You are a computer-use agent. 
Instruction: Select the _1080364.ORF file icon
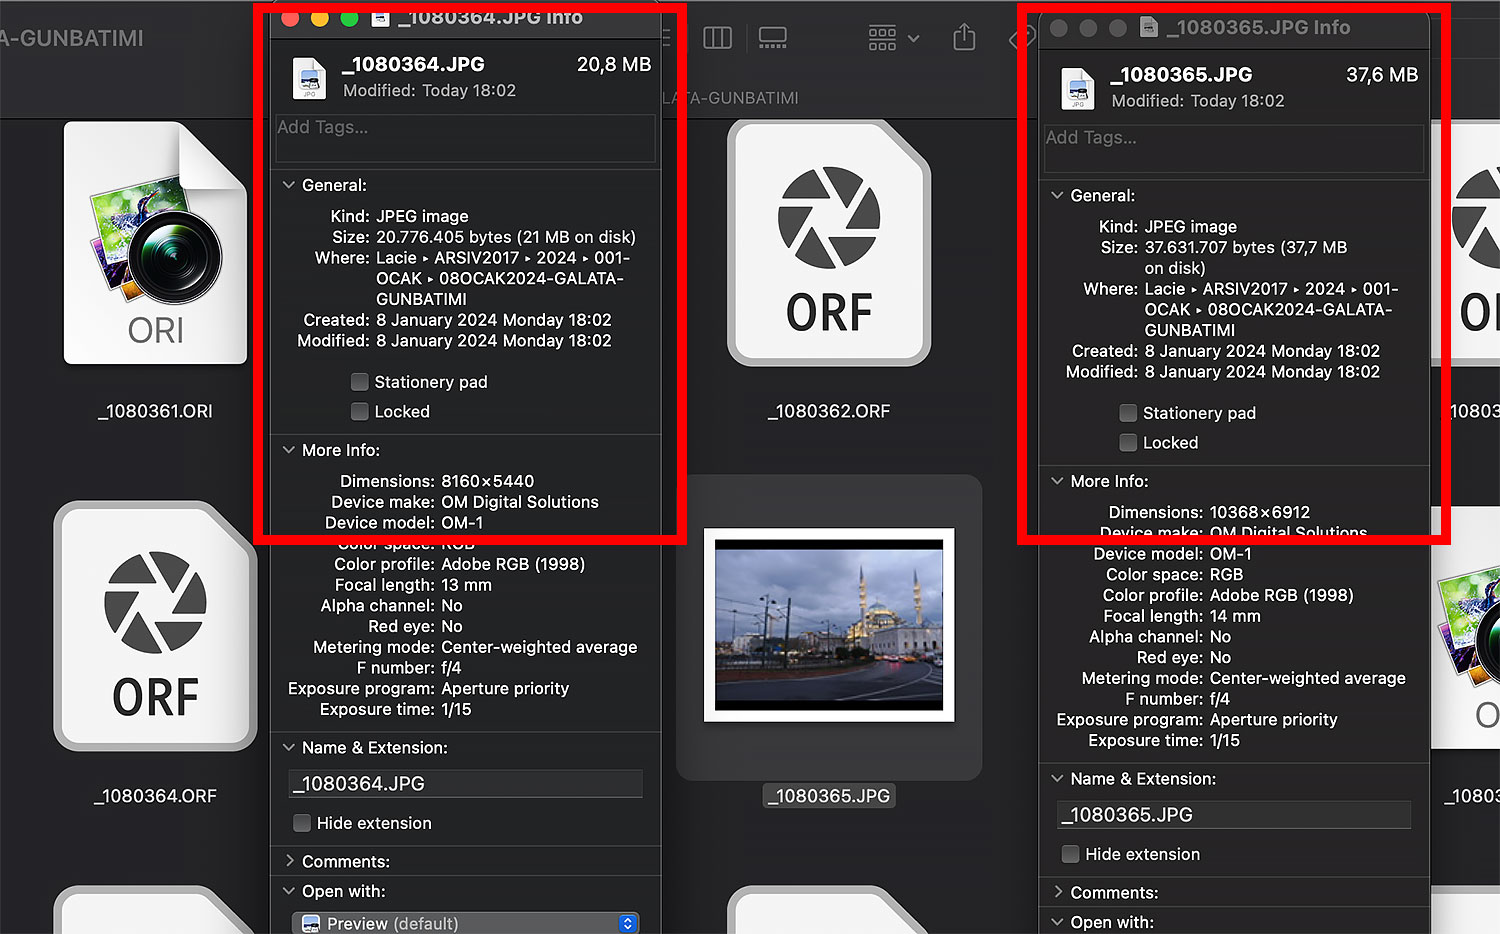155,625
